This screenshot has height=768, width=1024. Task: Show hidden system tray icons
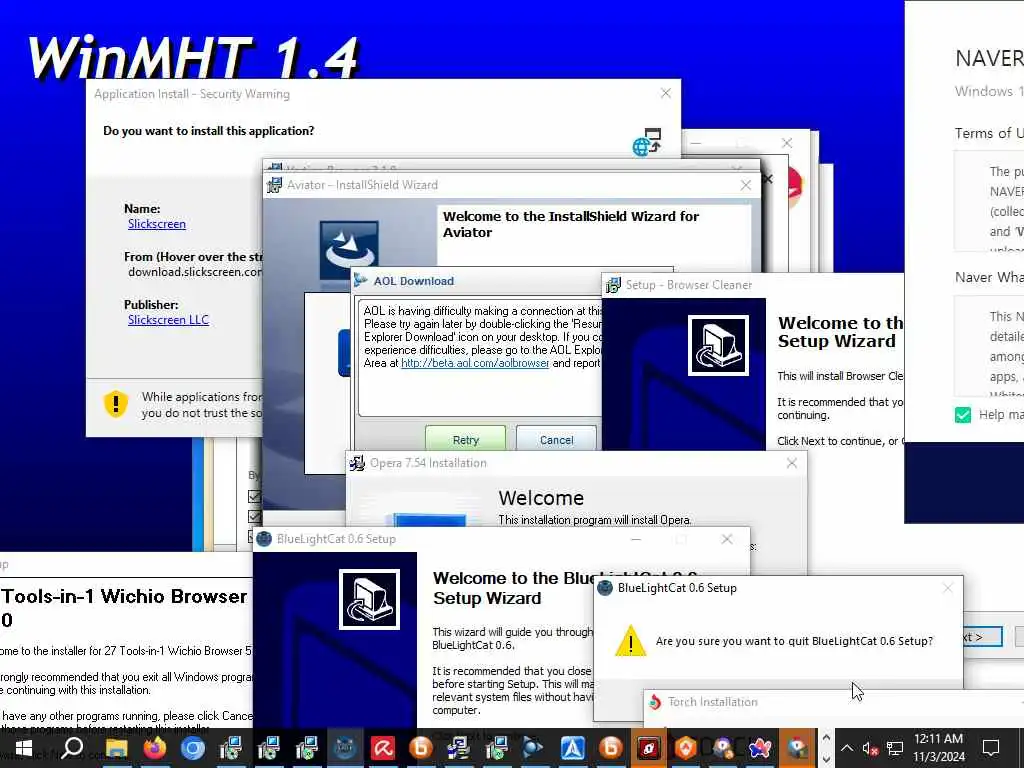point(846,748)
